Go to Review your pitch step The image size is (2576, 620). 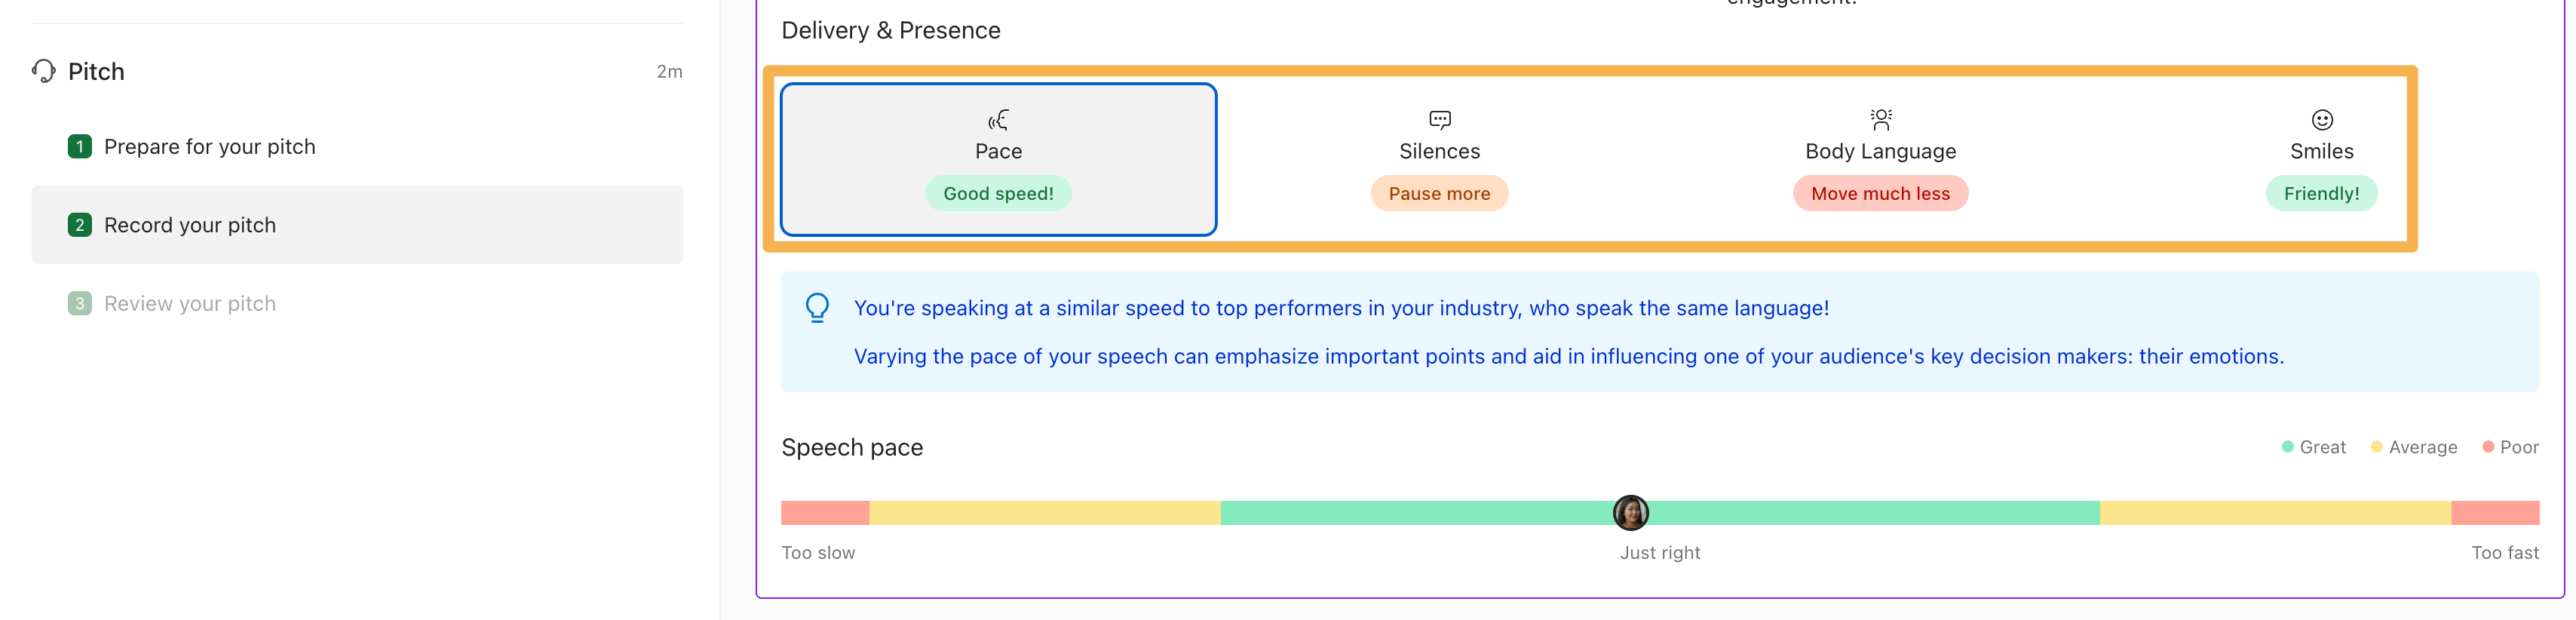[x=190, y=303]
